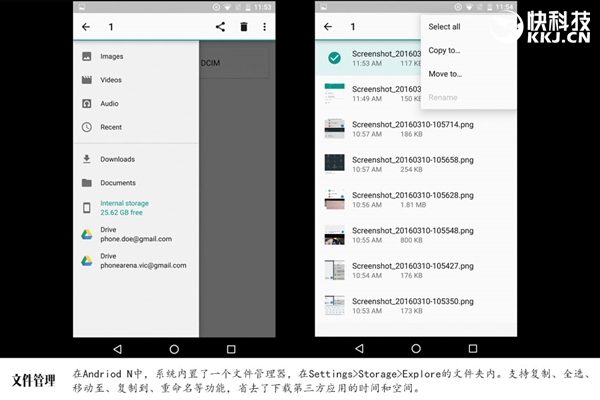Choose Move to... from the popup menu
This screenshot has height=400, width=600.
point(445,73)
